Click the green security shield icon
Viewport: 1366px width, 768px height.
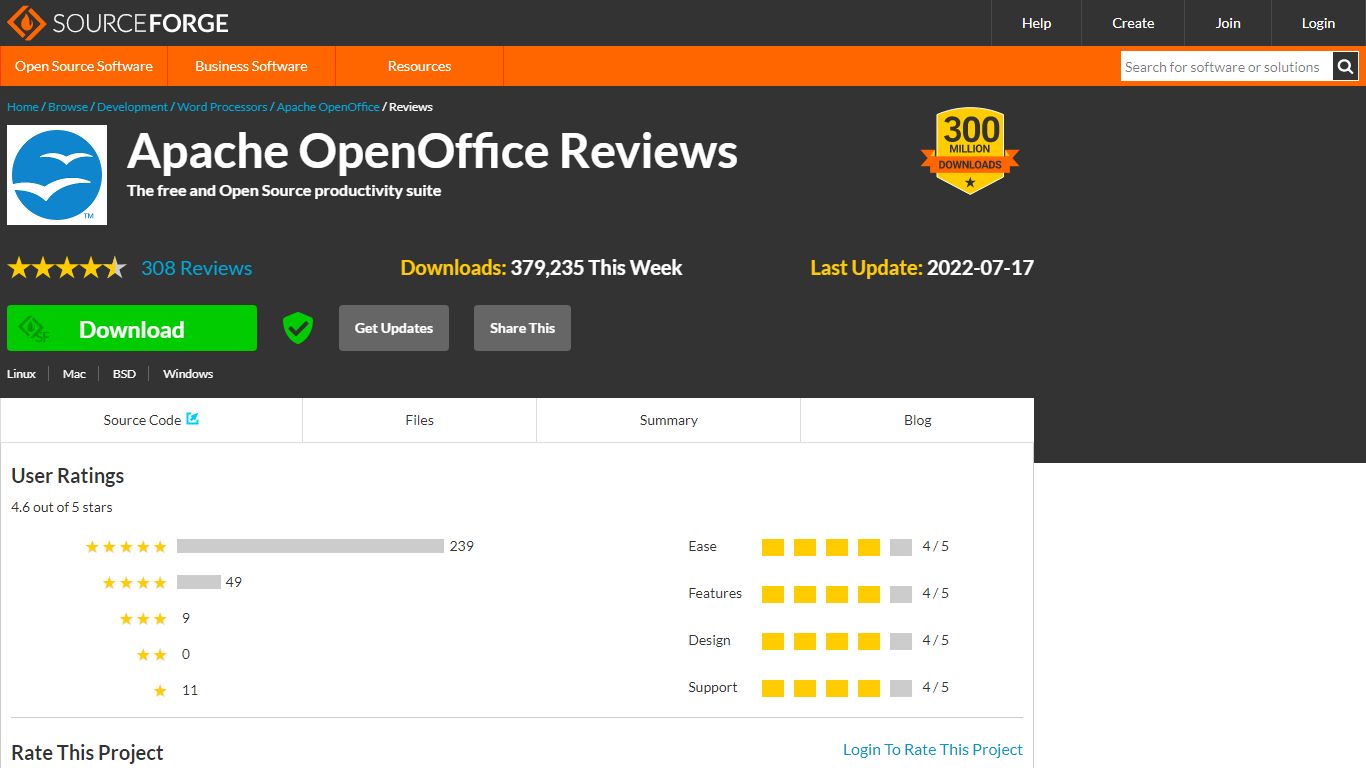pyautogui.click(x=298, y=328)
